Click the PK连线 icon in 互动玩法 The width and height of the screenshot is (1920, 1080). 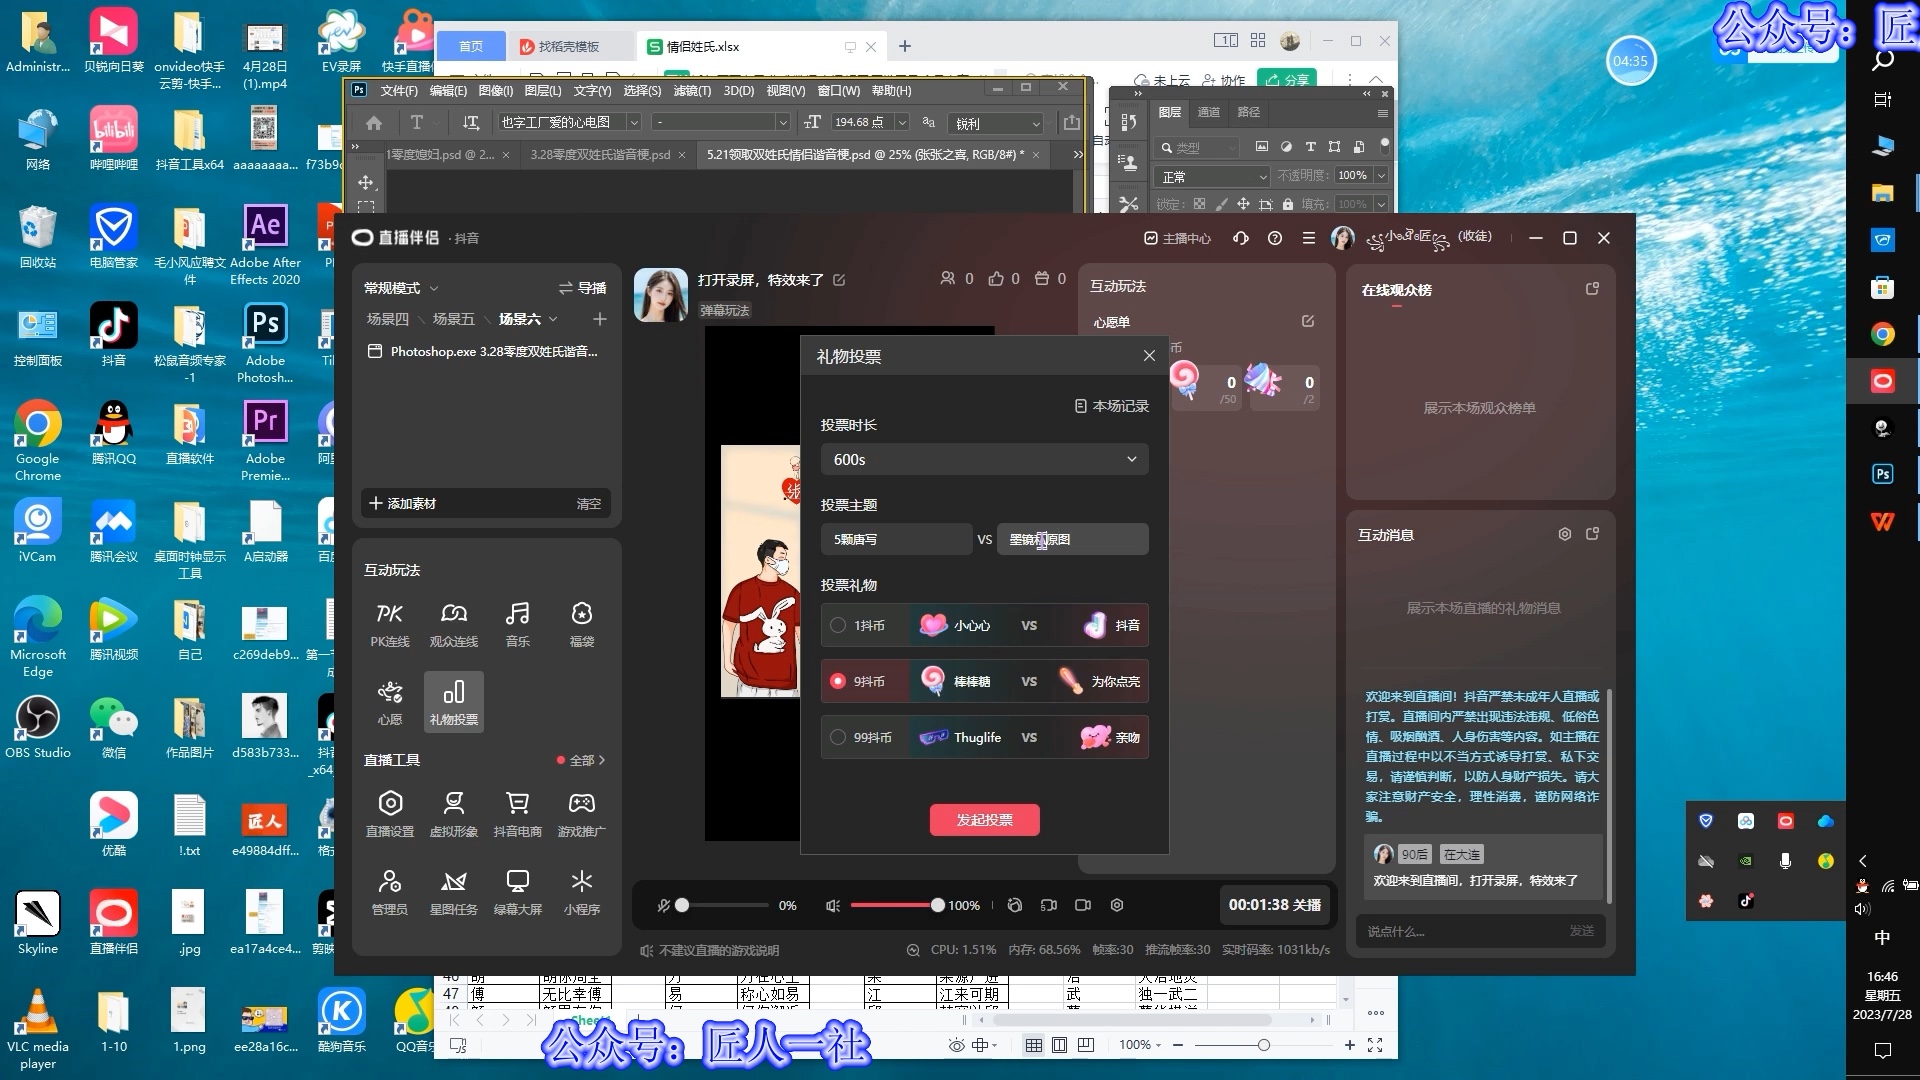tap(392, 622)
